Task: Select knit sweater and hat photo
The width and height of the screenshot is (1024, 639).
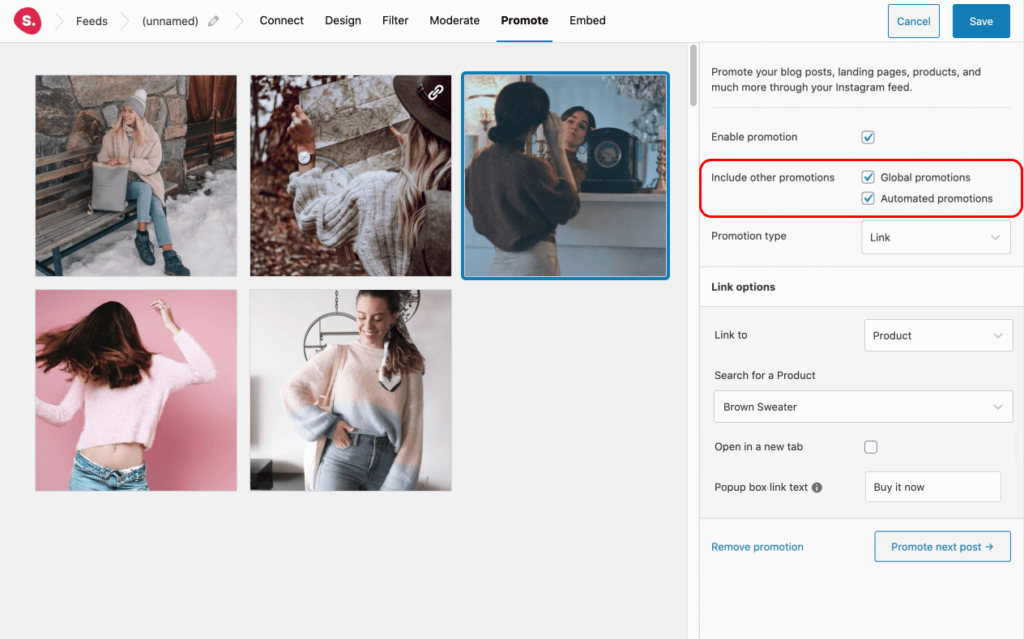Action: (351, 175)
